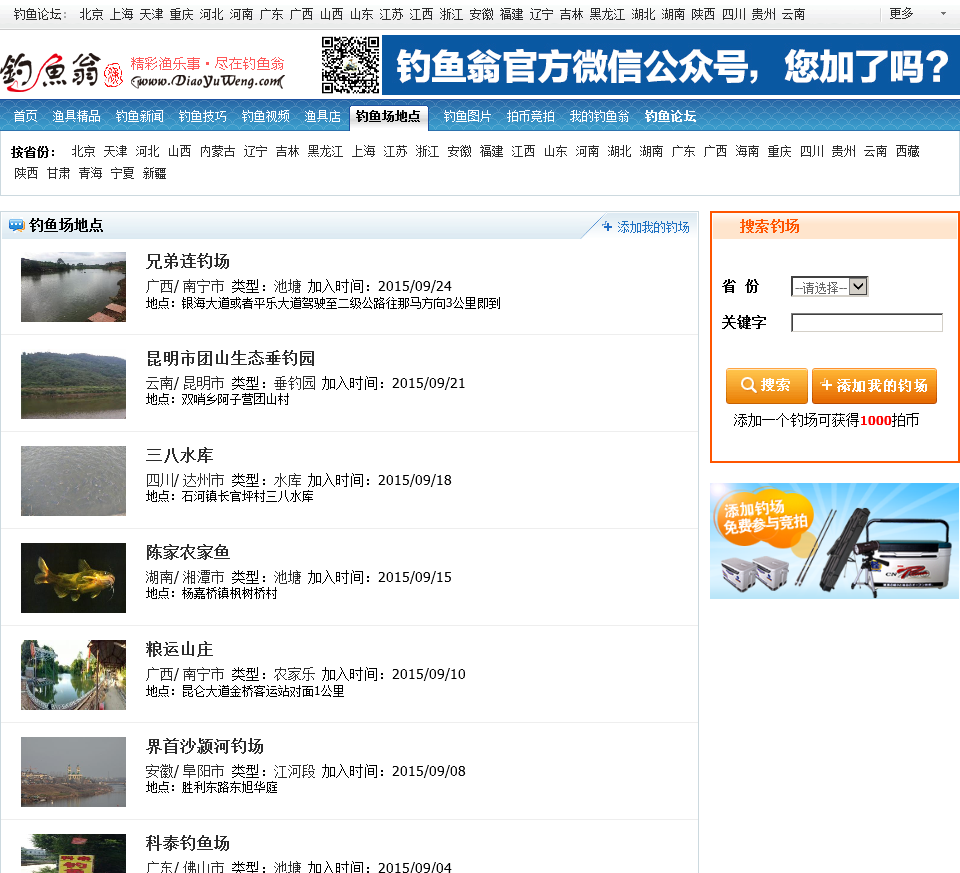Open thumbnail of 界首沙颍河钓场
Viewport: 960px width, 873px height.
click(x=73, y=772)
